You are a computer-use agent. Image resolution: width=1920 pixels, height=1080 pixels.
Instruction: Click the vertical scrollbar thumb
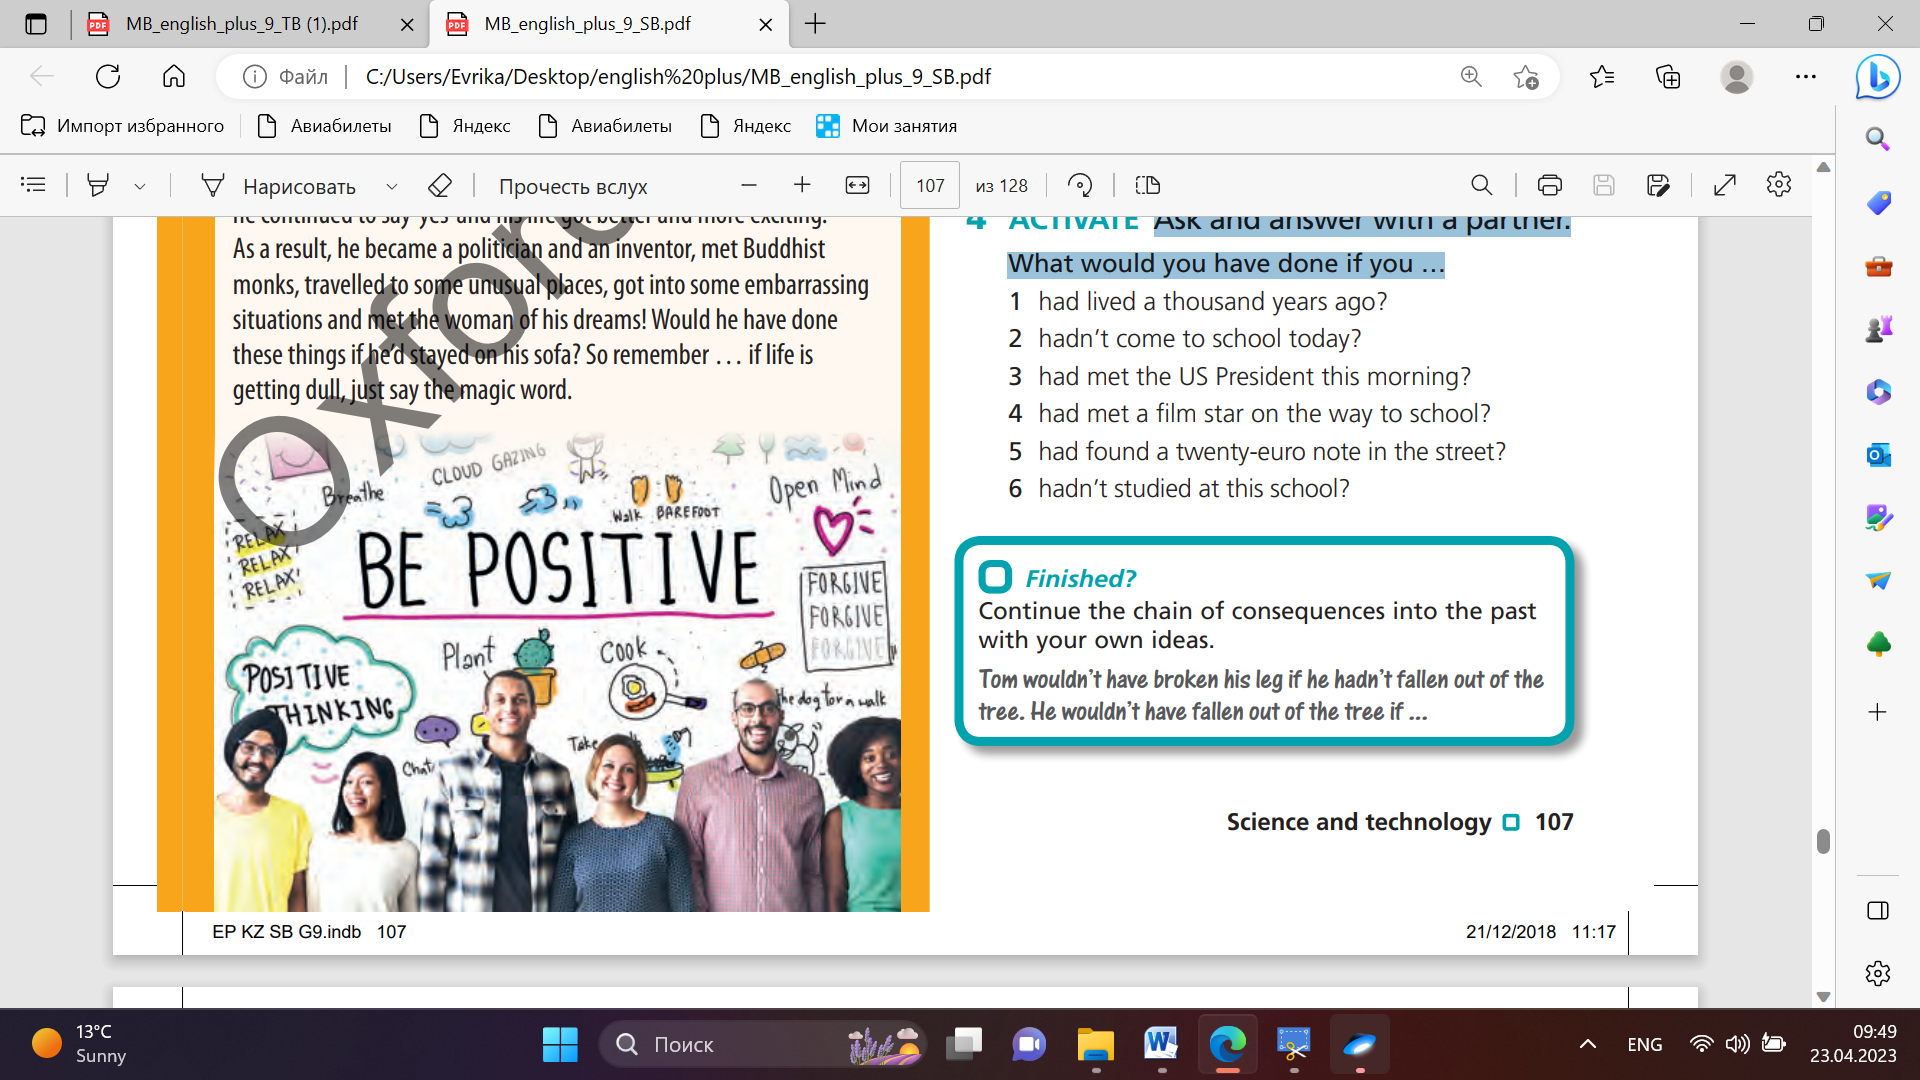click(1823, 841)
